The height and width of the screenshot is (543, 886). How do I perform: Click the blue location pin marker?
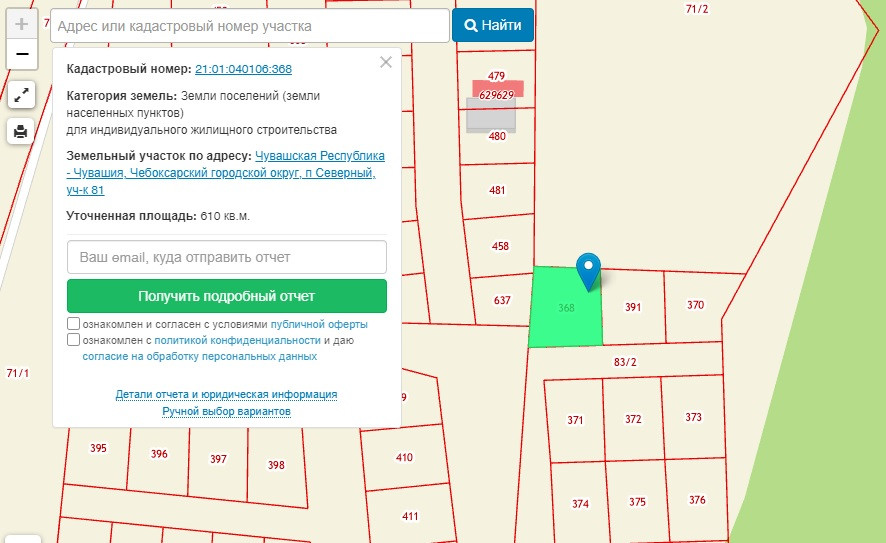pyautogui.click(x=588, y=271)
